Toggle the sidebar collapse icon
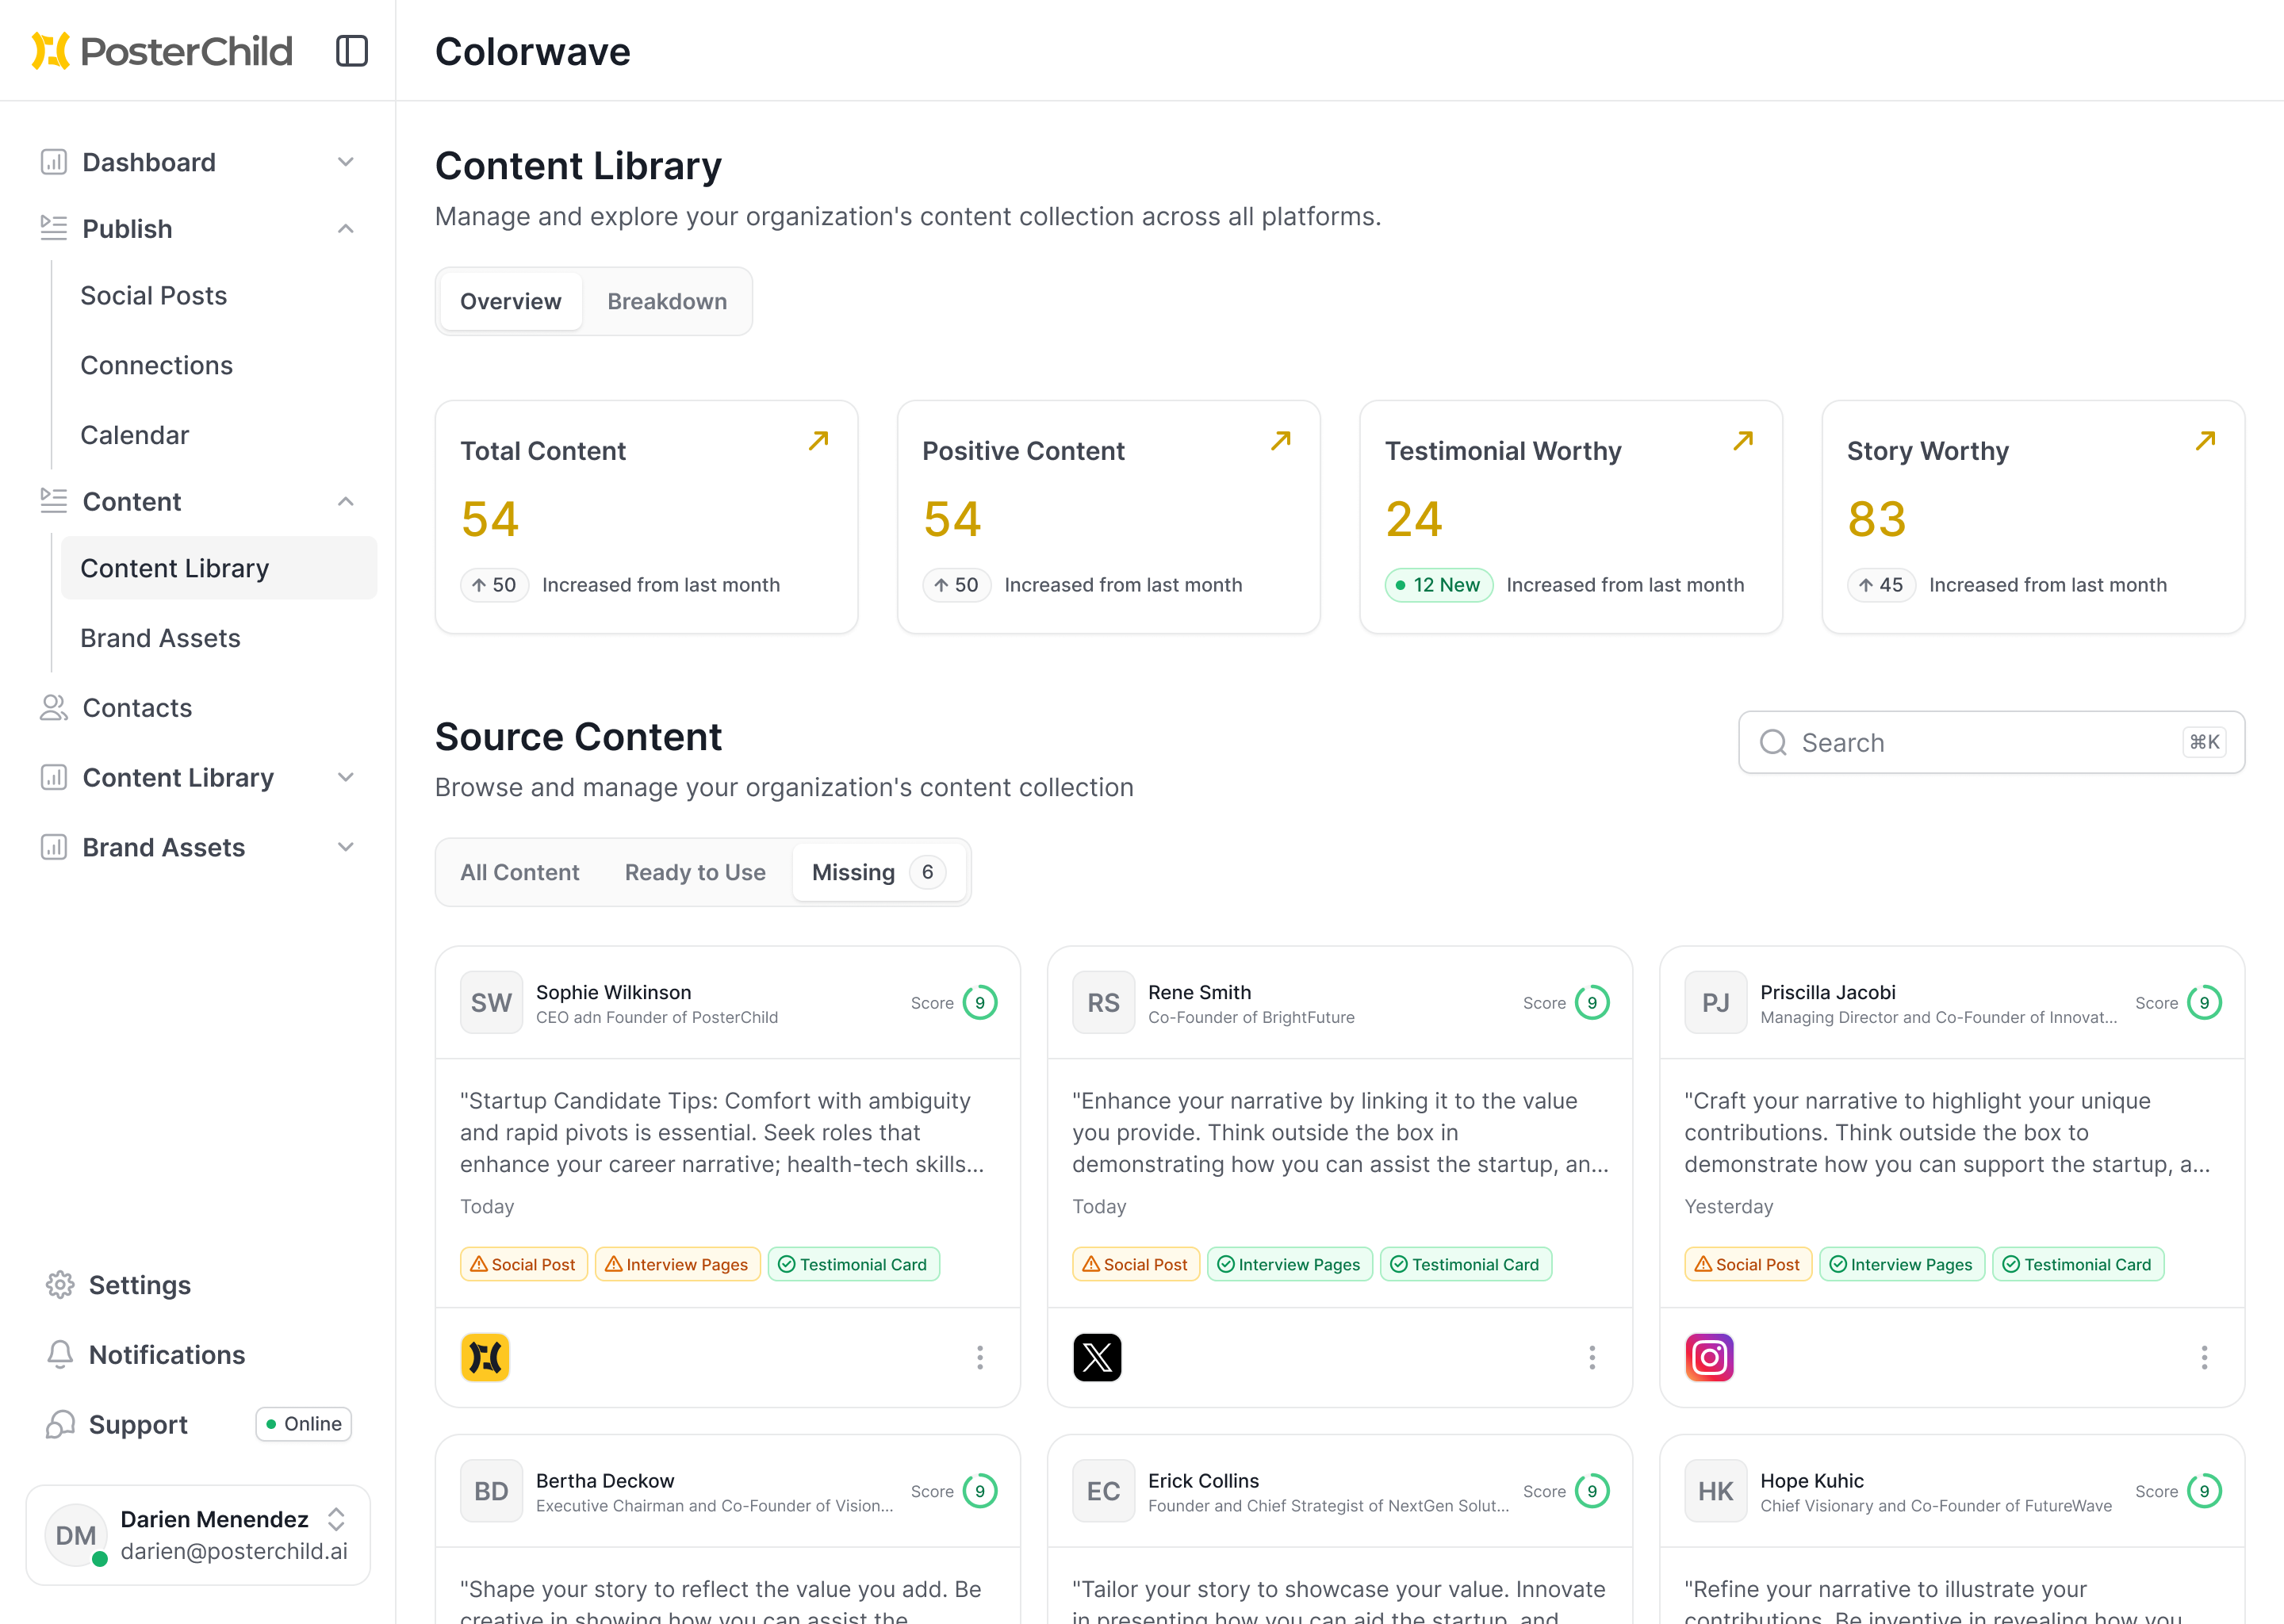The width and height of the screenshot is (2284, 1624). pos(351,51)
